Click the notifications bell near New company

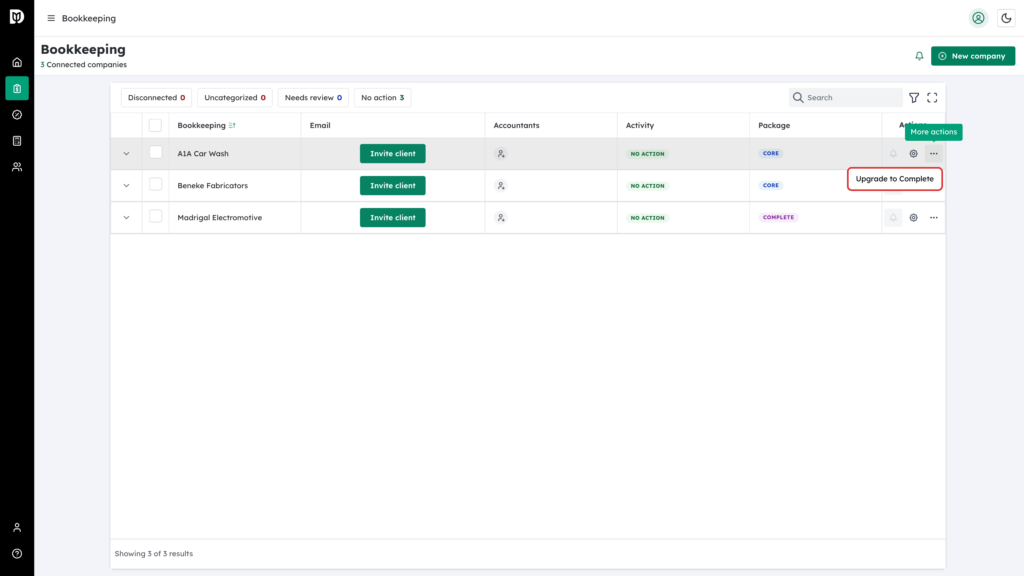(919, 56)
